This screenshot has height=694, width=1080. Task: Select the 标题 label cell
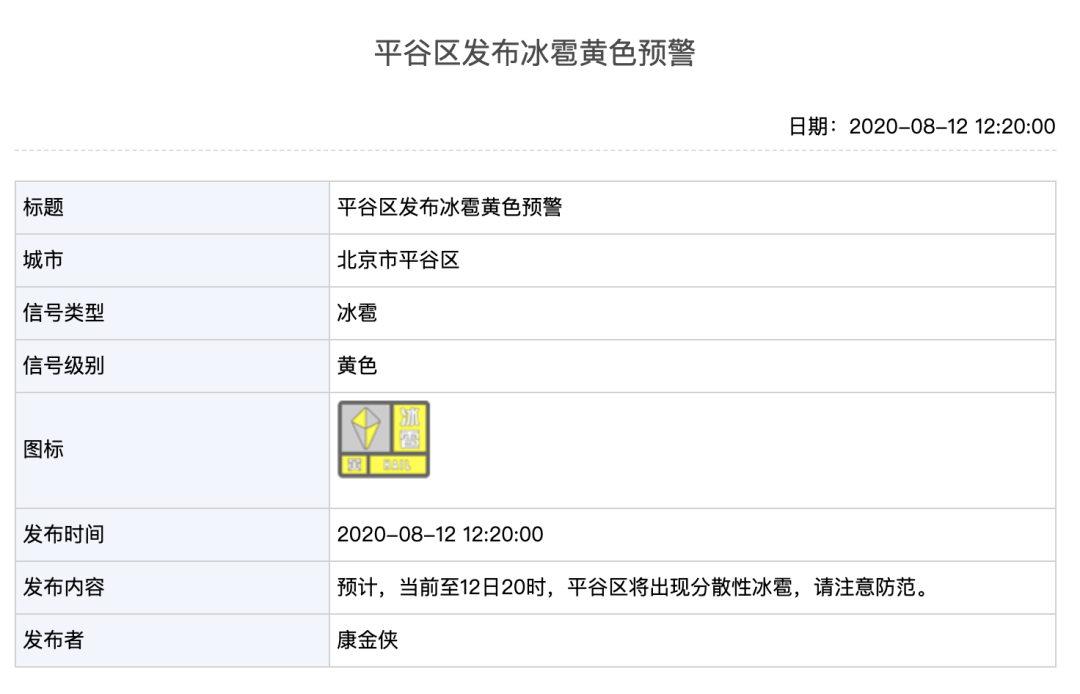point(172,207)
